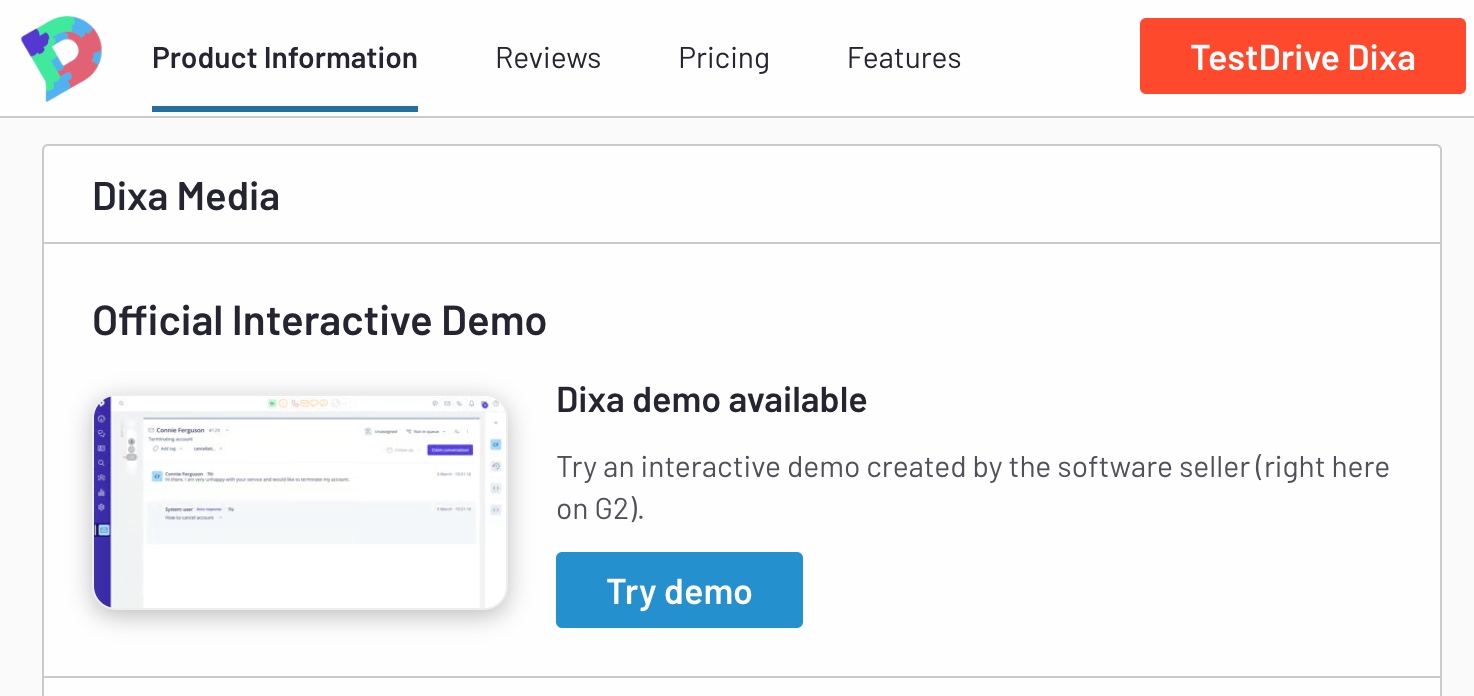This screenshot has width=1474, height=696.
Task: Open the interactive demo preview thumbnail
Action: (x=300, y=502)
